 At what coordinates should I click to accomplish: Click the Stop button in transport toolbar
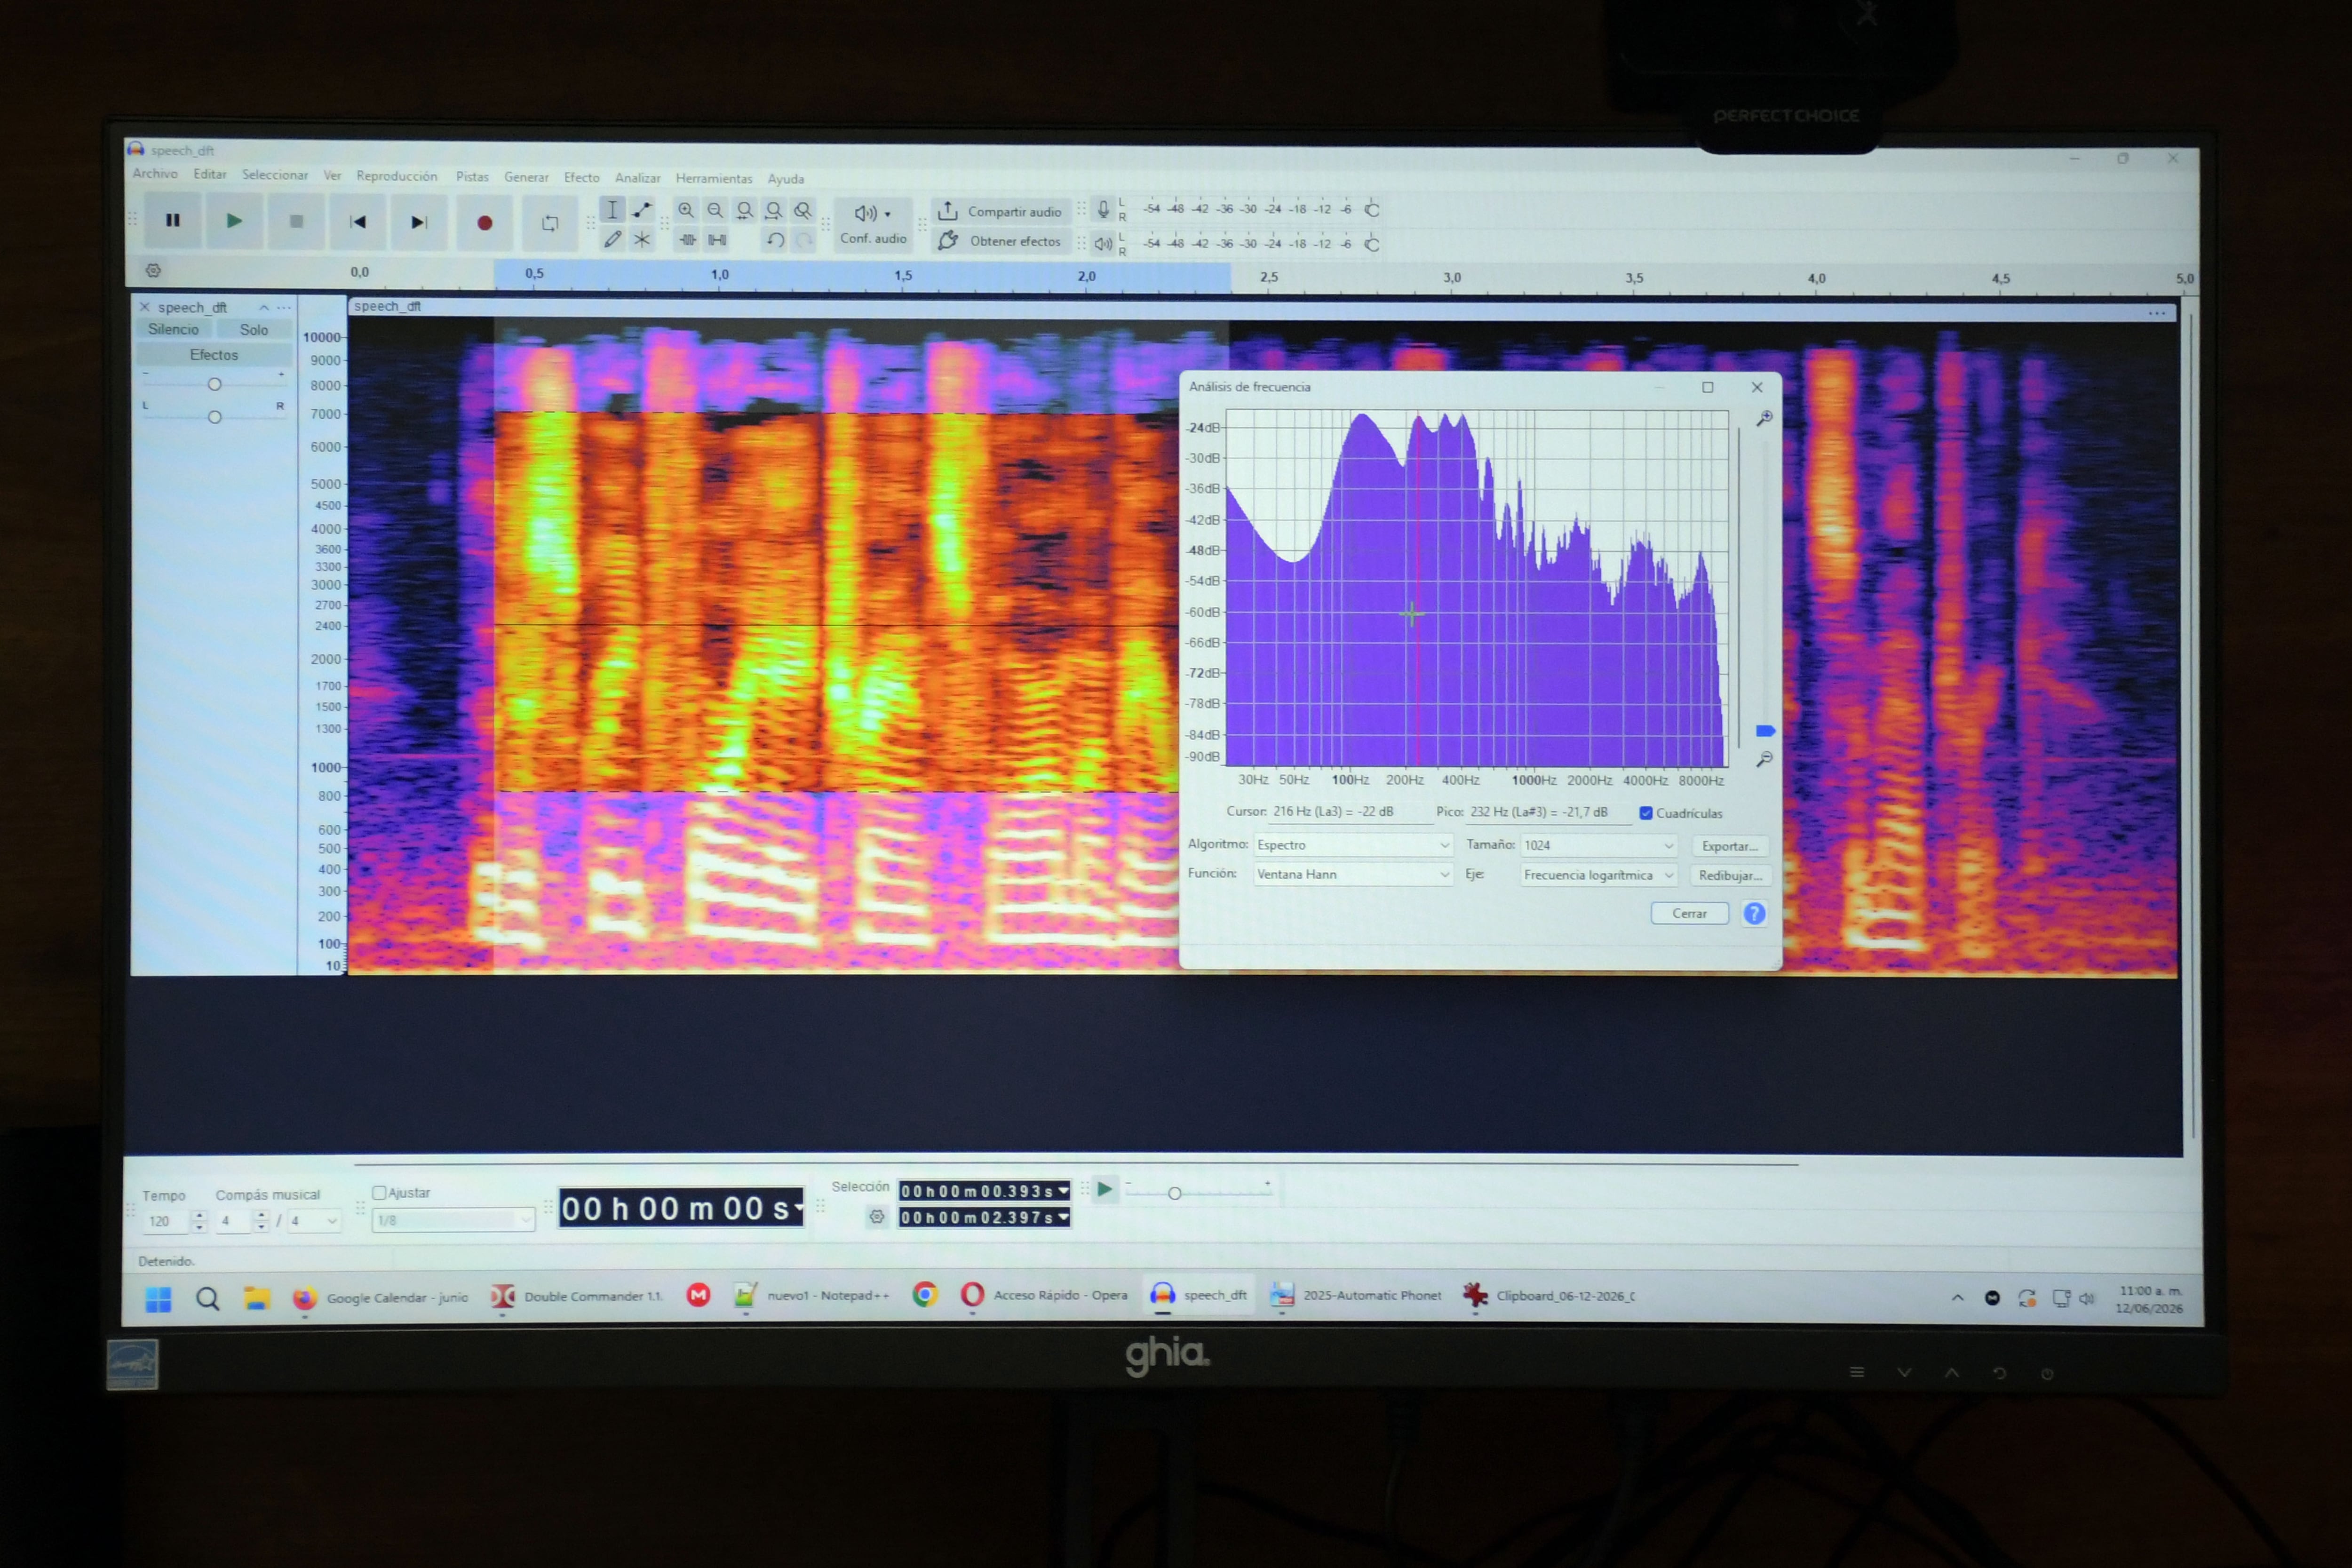click(x=296, y=222)
